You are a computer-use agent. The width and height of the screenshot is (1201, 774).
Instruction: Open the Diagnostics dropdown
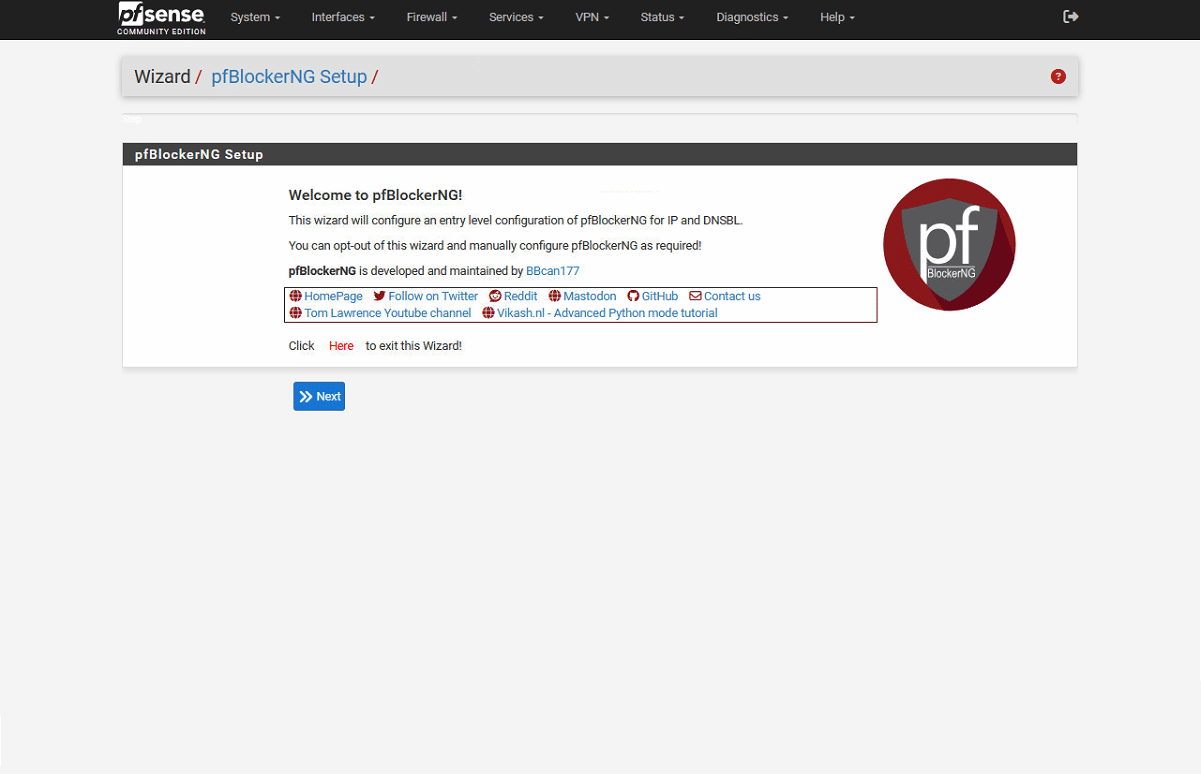[x=752, y=17]
